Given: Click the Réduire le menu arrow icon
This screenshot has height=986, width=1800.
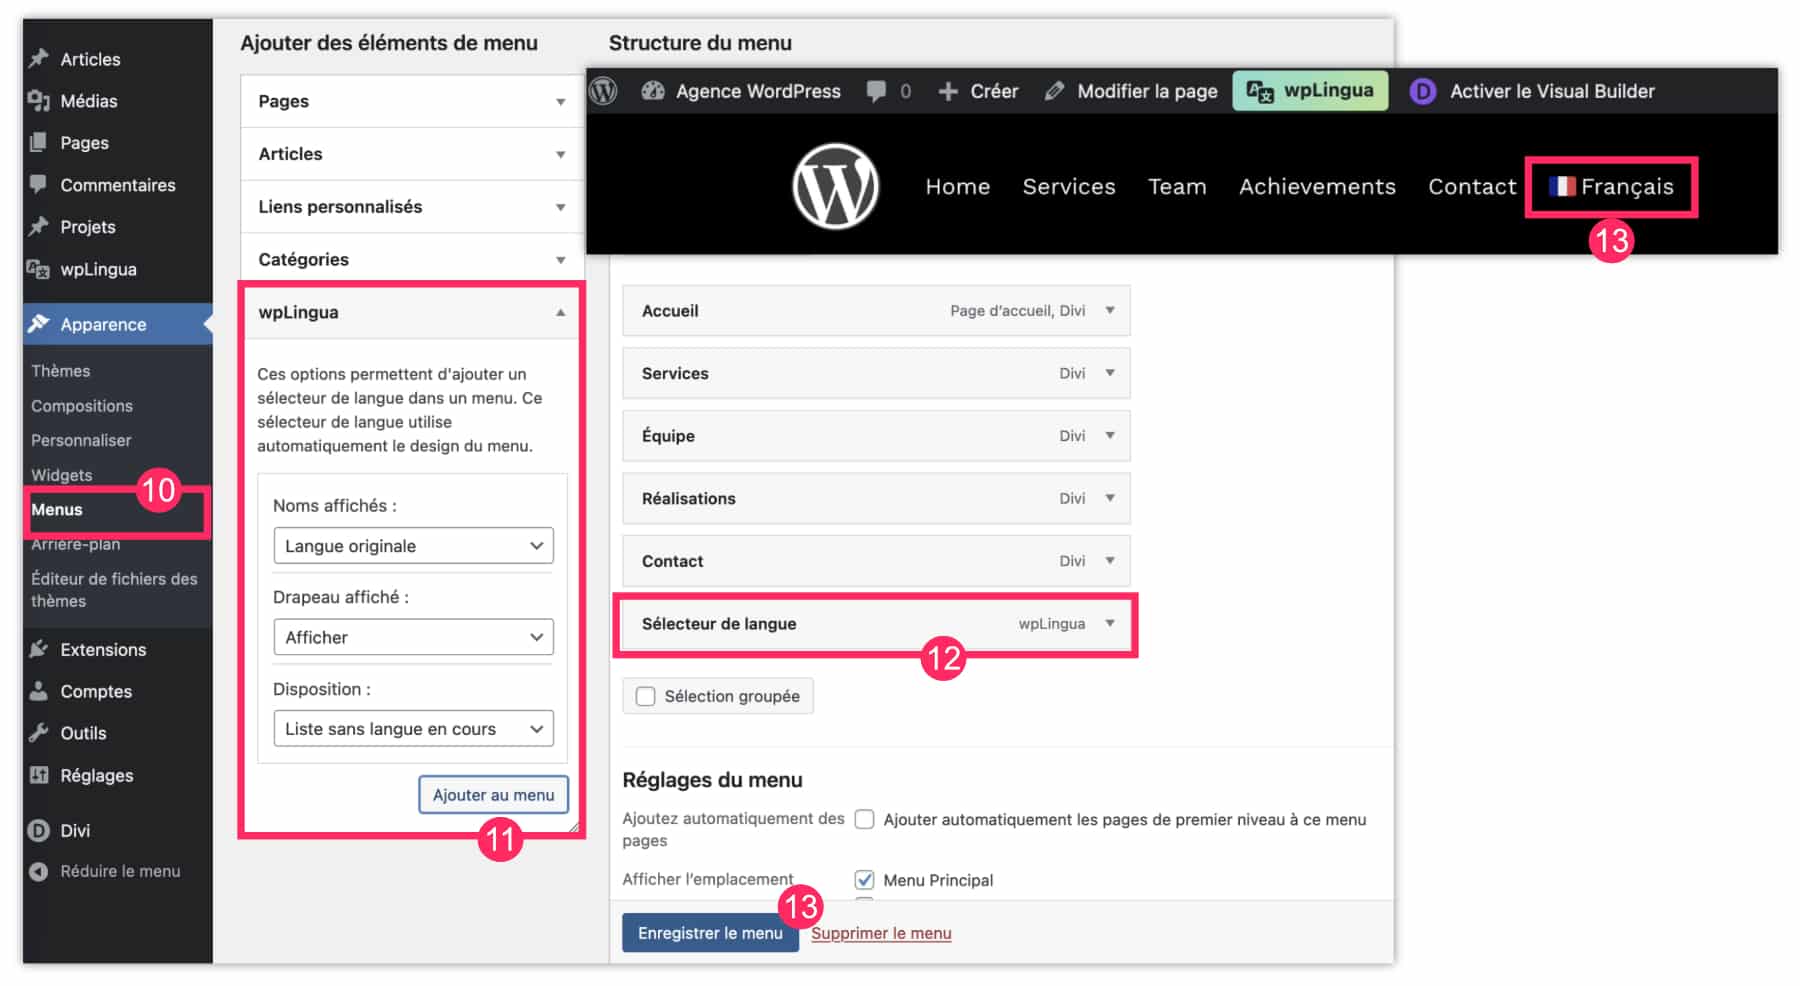Looking at the screenshot, I should tap(39, 871).
